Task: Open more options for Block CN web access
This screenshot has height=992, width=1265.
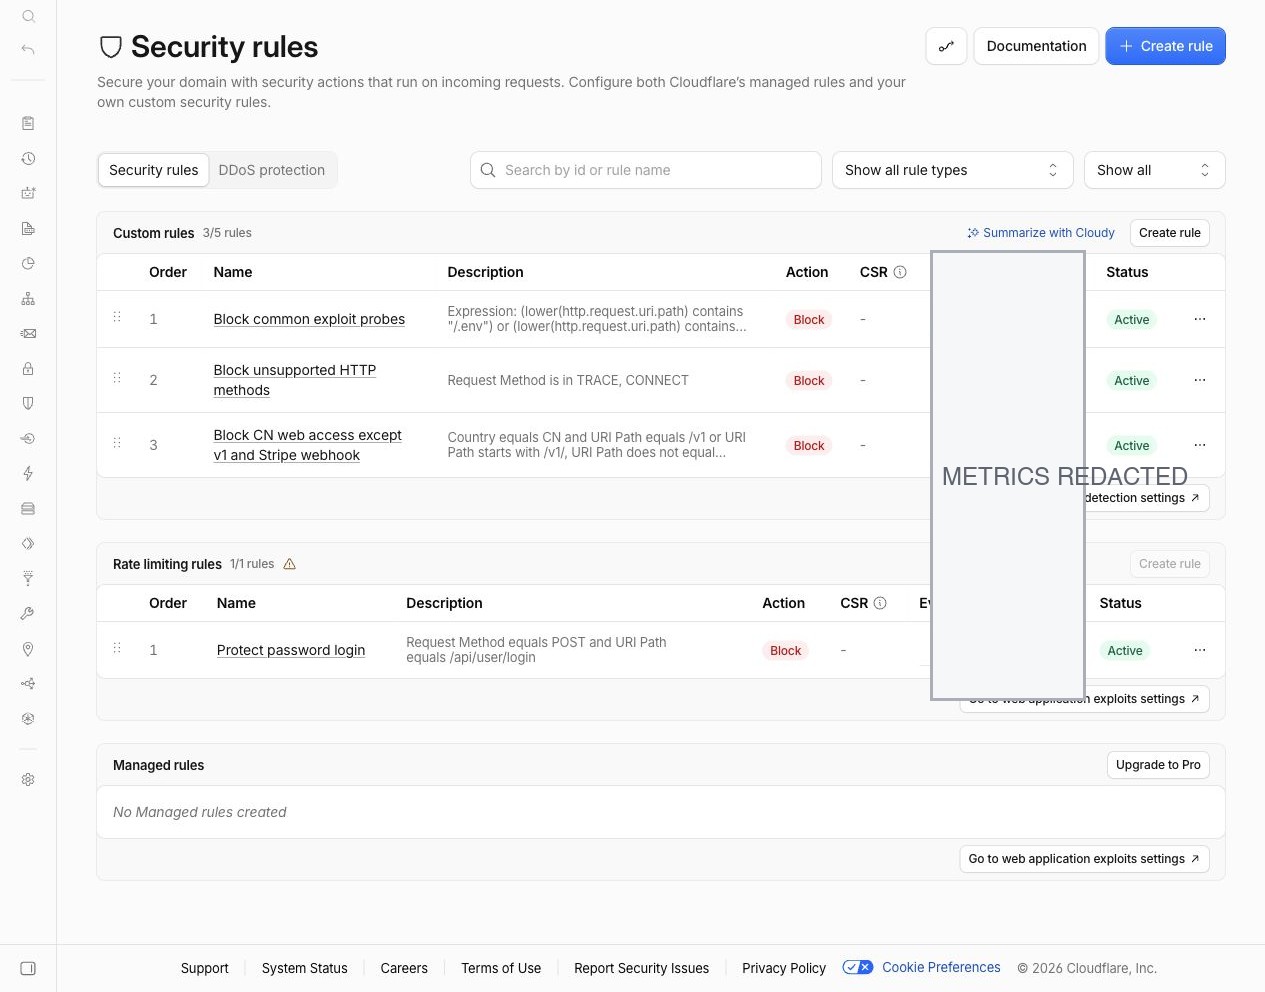Action: 1200,445
